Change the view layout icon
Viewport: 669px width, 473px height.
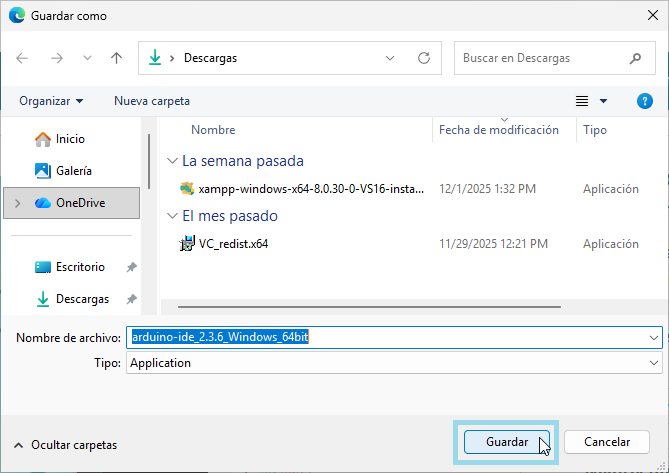582,101
